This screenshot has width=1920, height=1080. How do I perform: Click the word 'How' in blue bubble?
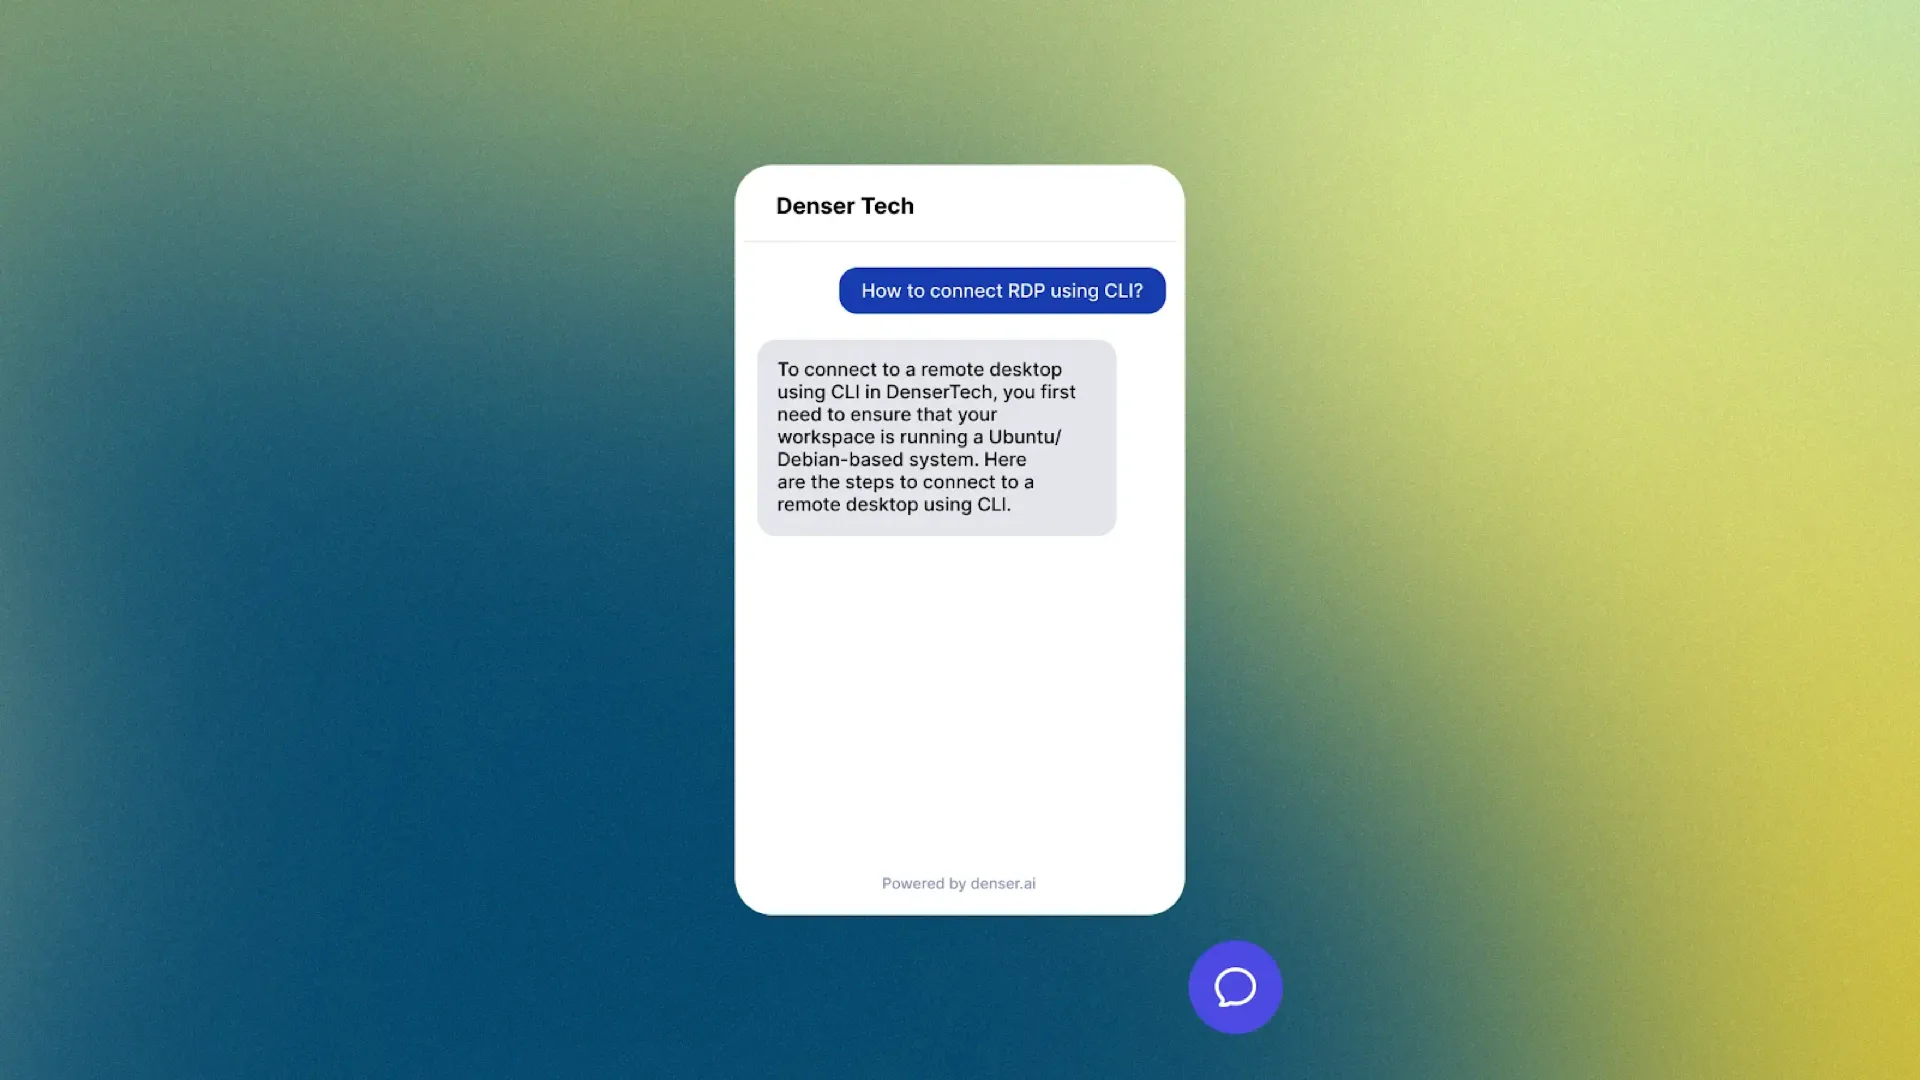(x=881, y=291)
